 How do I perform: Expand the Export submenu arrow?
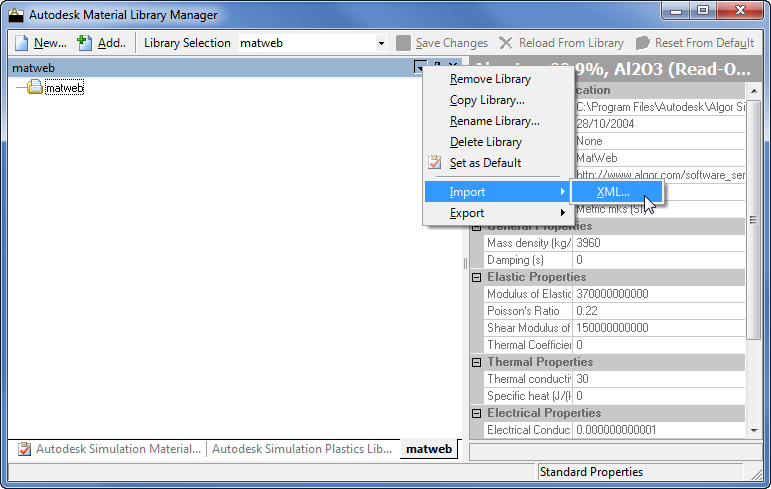pos(562,213)
